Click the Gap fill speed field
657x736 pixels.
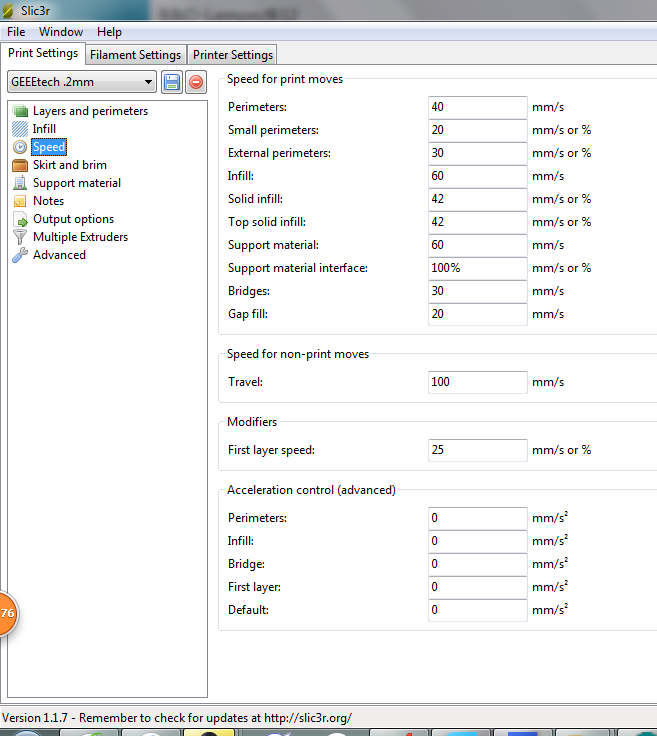478,314
